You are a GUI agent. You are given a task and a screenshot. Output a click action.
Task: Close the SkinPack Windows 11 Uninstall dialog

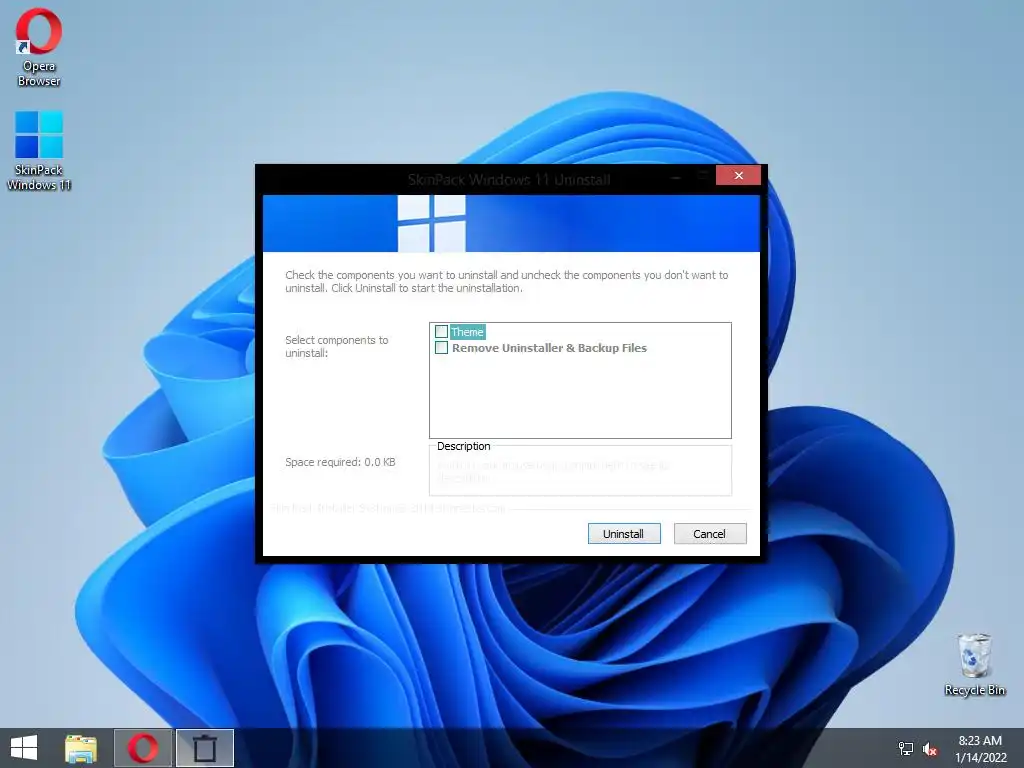pos(738,175)
